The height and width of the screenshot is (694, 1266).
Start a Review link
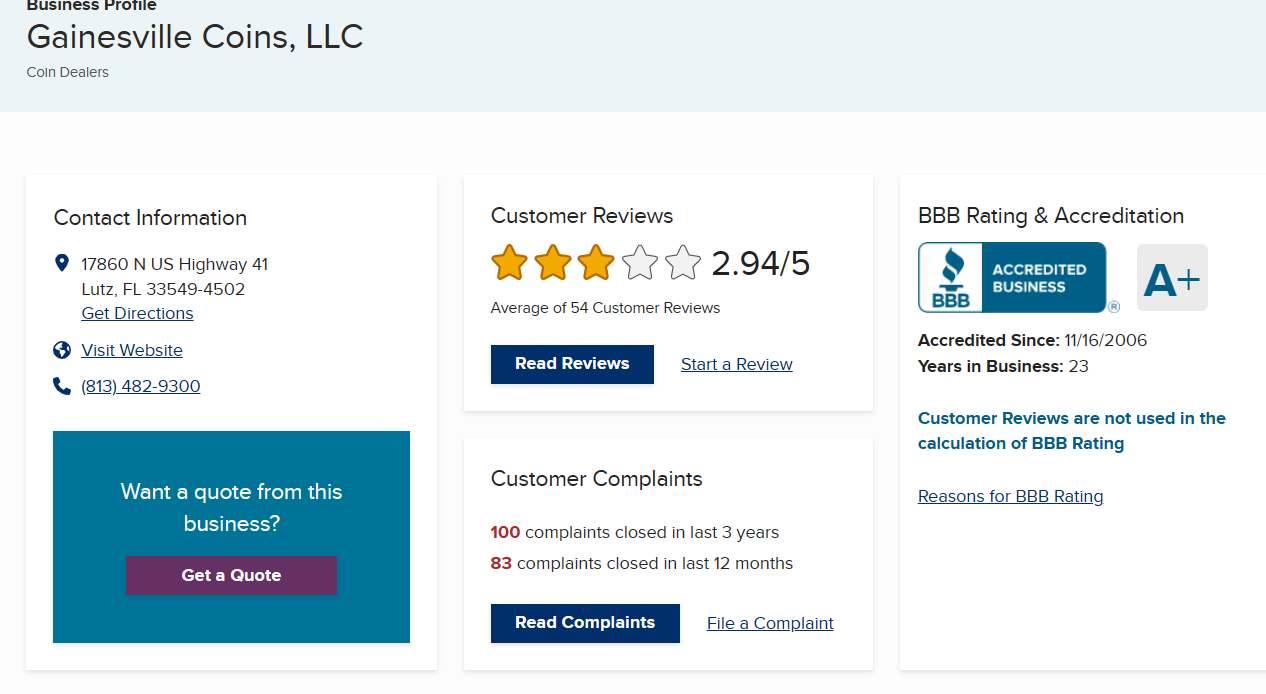(737, 364)
